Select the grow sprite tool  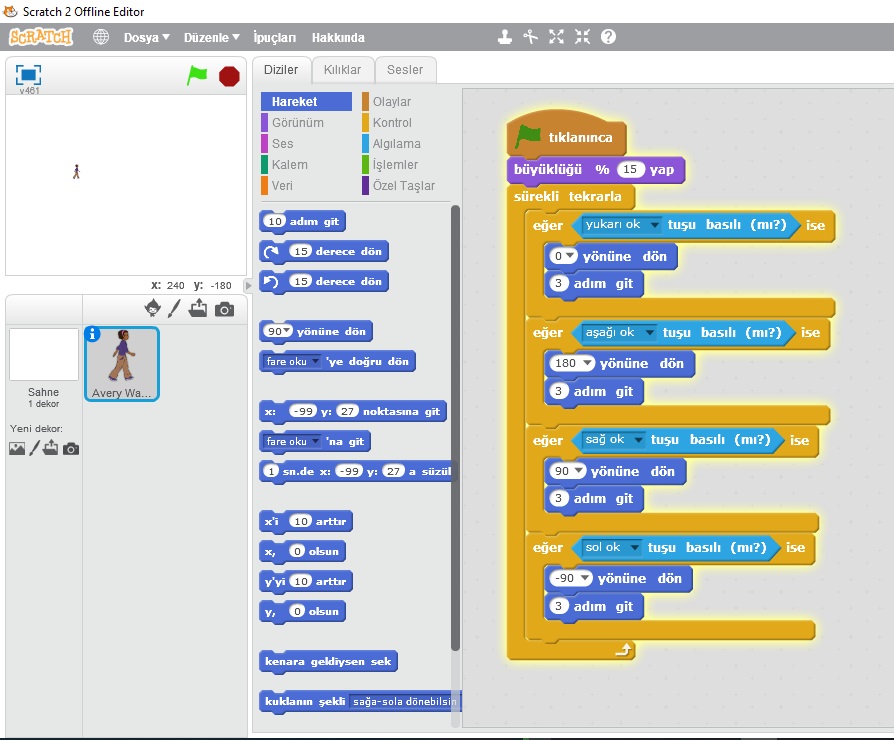click(556, 37)
